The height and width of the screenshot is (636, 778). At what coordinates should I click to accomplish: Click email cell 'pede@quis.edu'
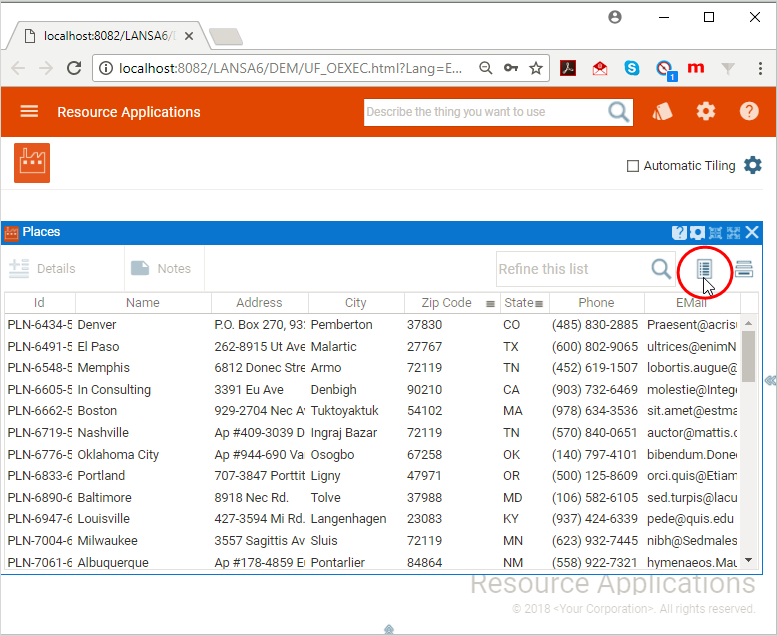tap(690, 519)
